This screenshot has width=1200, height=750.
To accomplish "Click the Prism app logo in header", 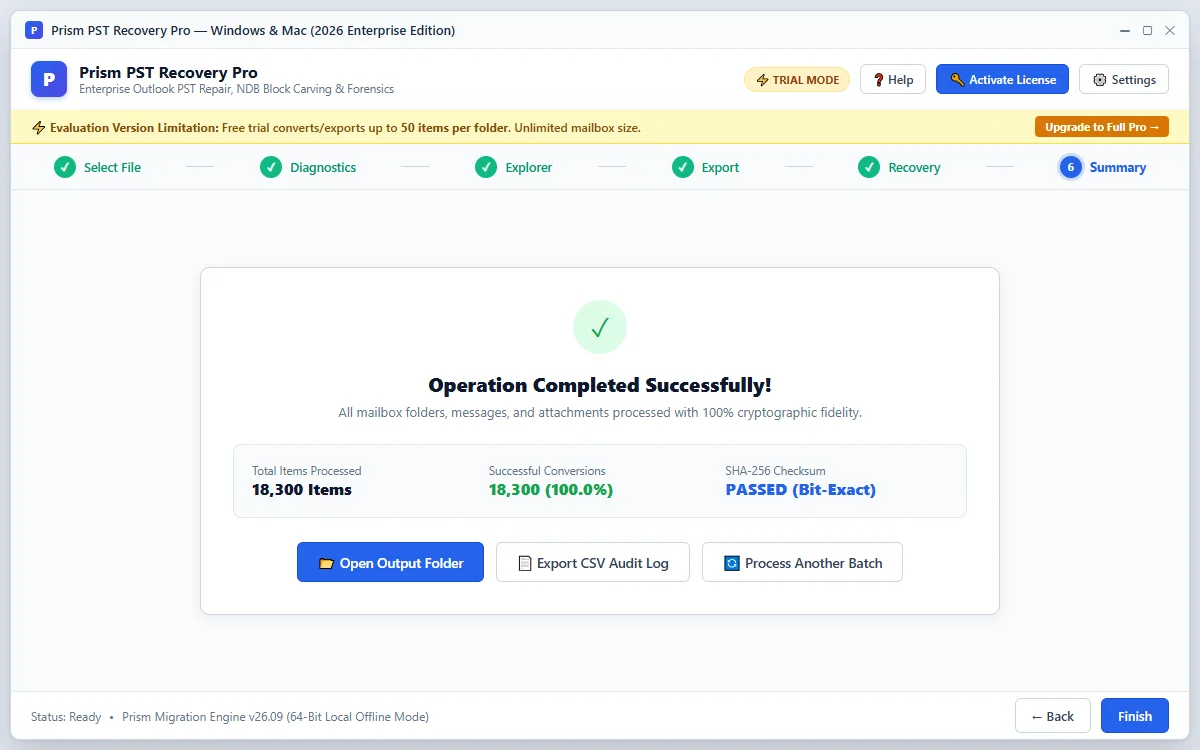I will [49, 79].
